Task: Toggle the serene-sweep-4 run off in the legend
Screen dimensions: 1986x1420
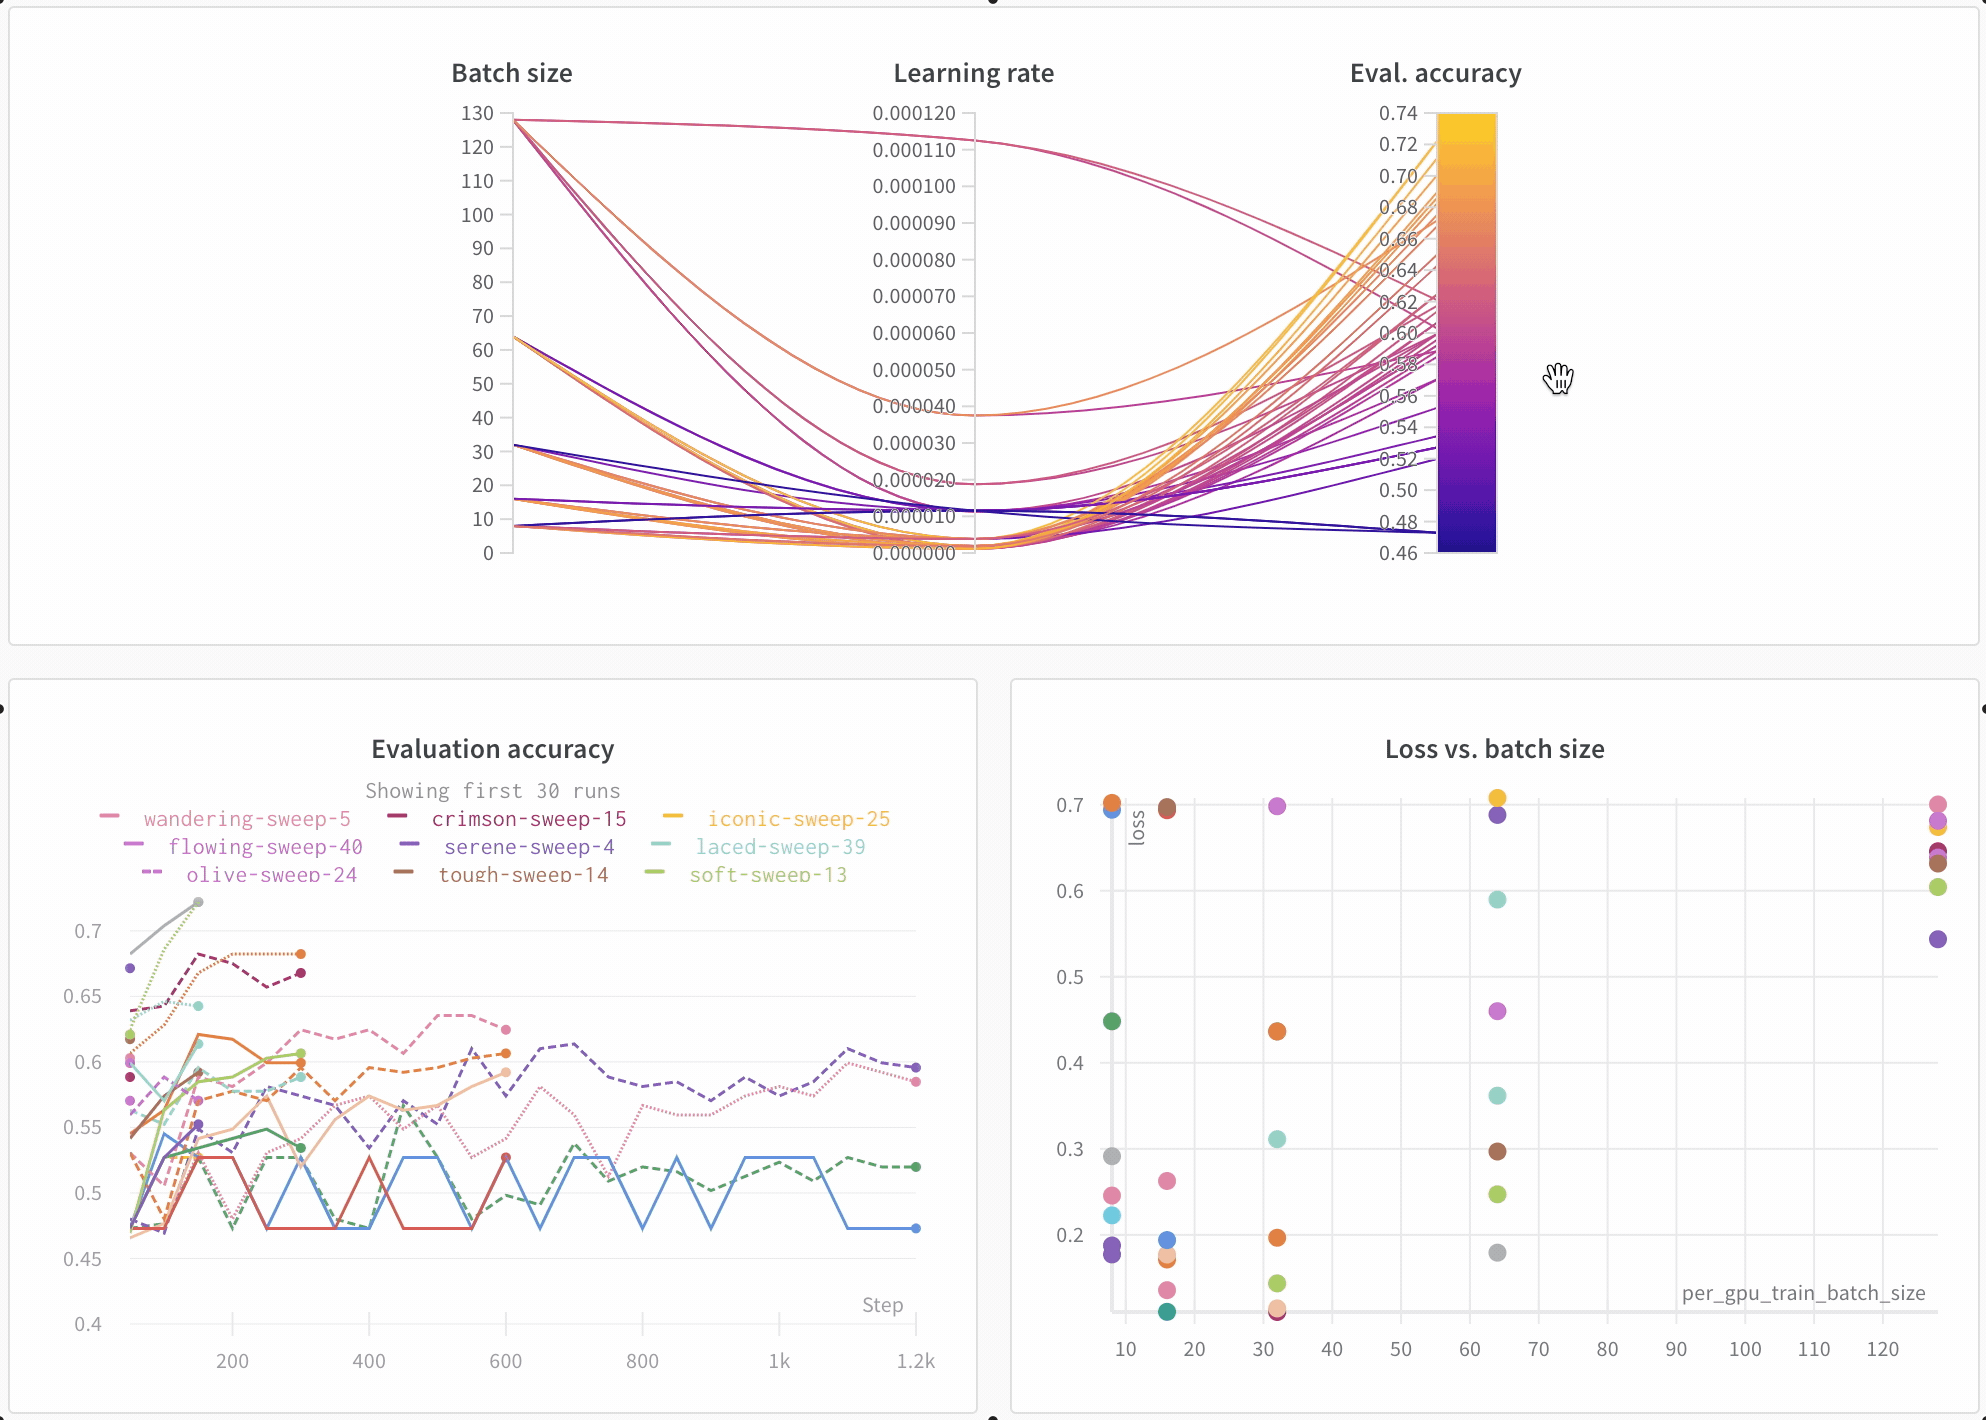Action: pos(530,847)
